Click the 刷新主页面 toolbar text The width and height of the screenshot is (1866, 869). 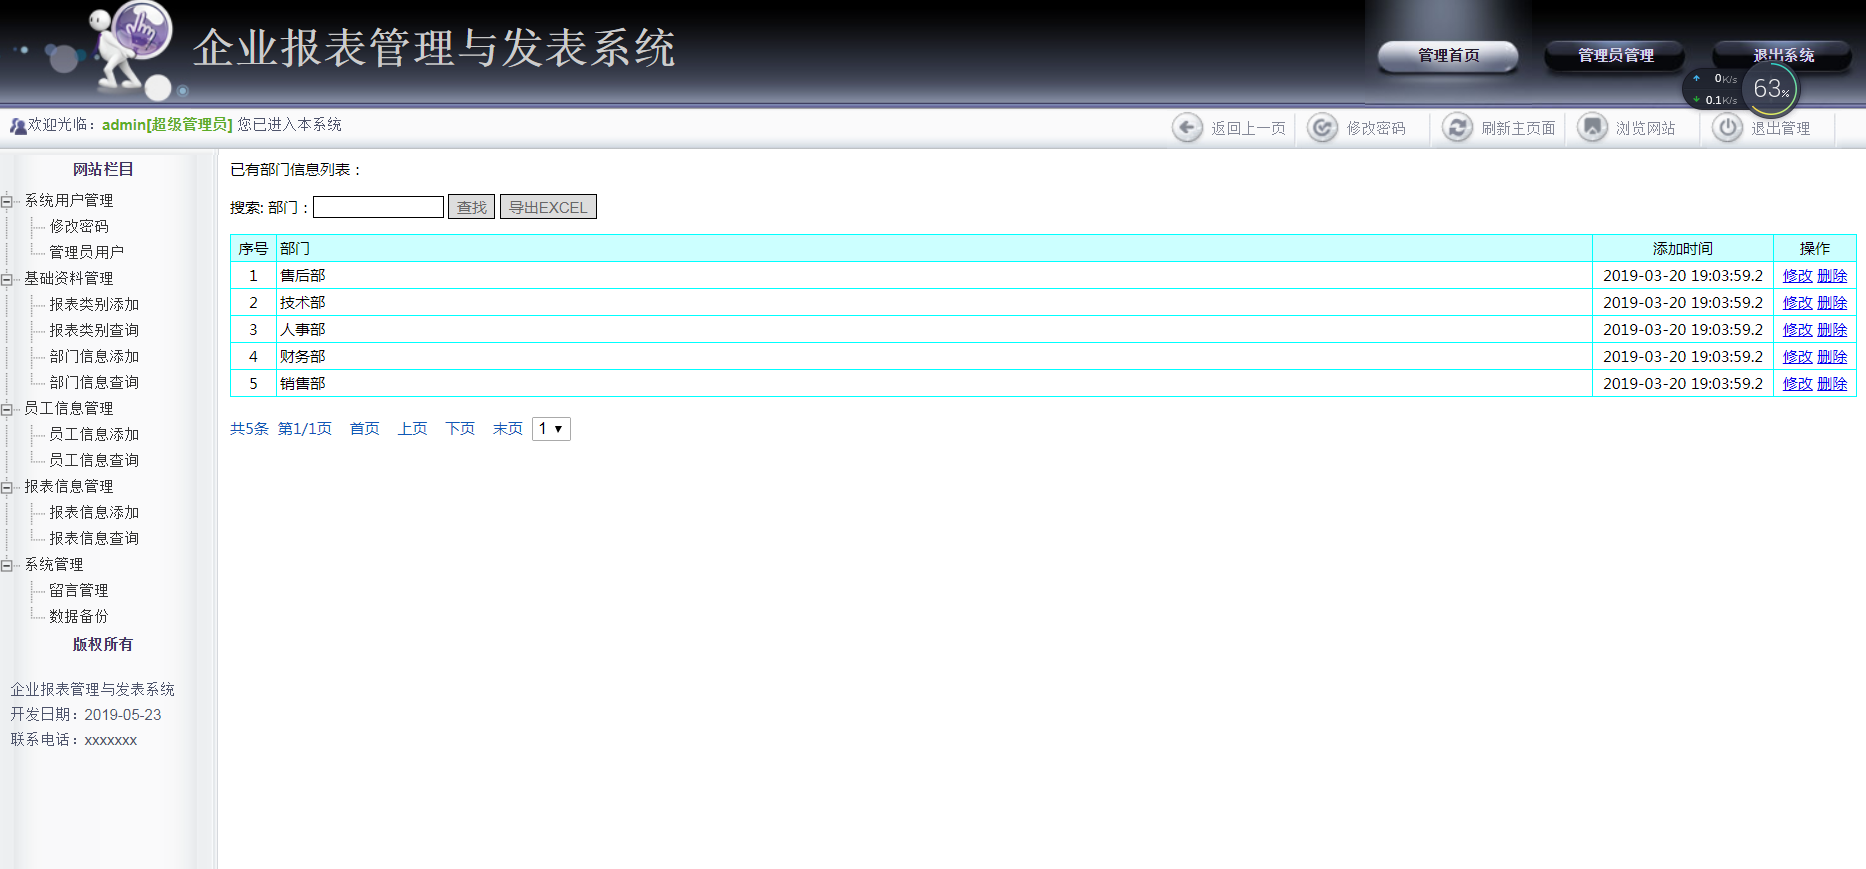pos(1518,128)
